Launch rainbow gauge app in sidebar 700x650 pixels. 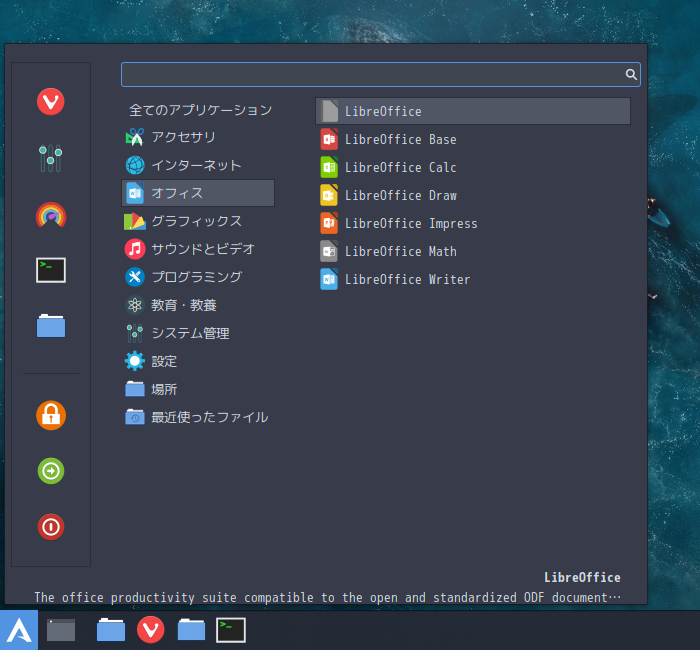50,215
